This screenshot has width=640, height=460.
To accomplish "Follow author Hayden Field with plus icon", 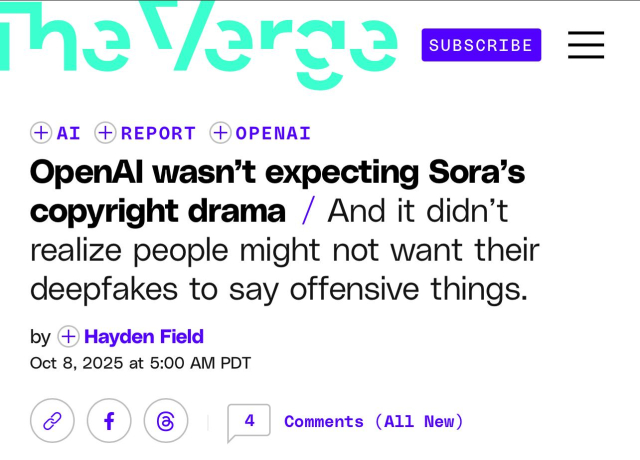I will point(68,337).
